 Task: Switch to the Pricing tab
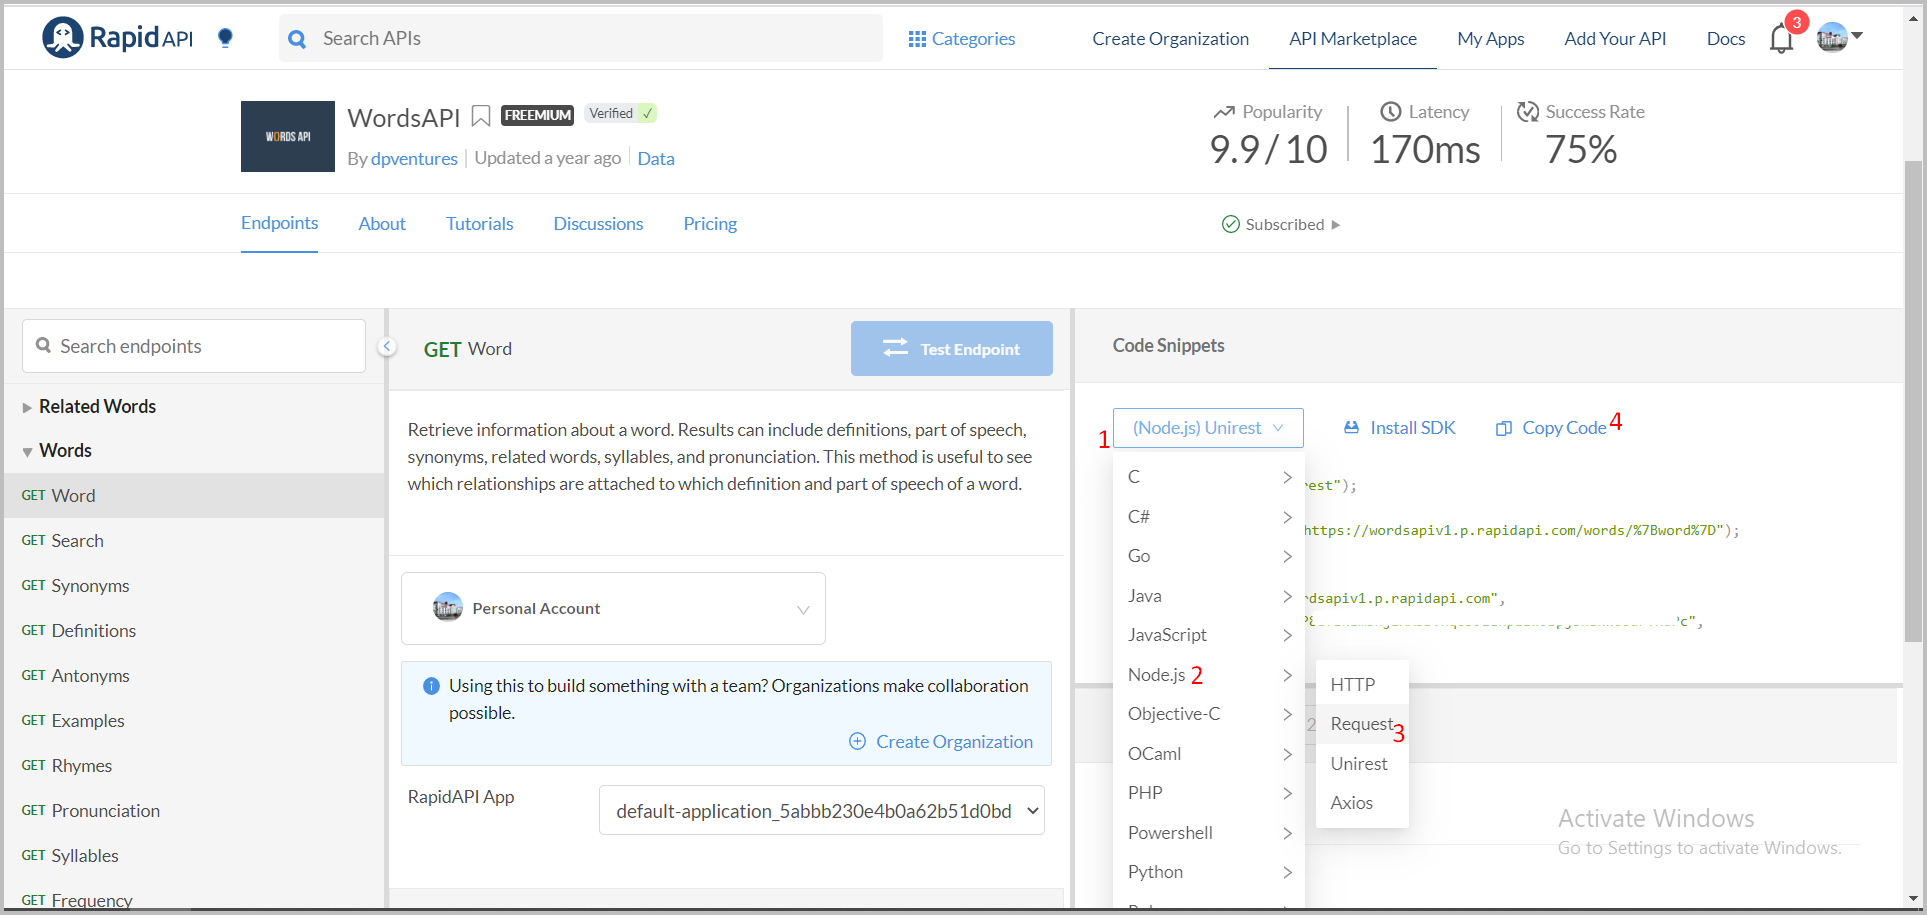point(710,224)
